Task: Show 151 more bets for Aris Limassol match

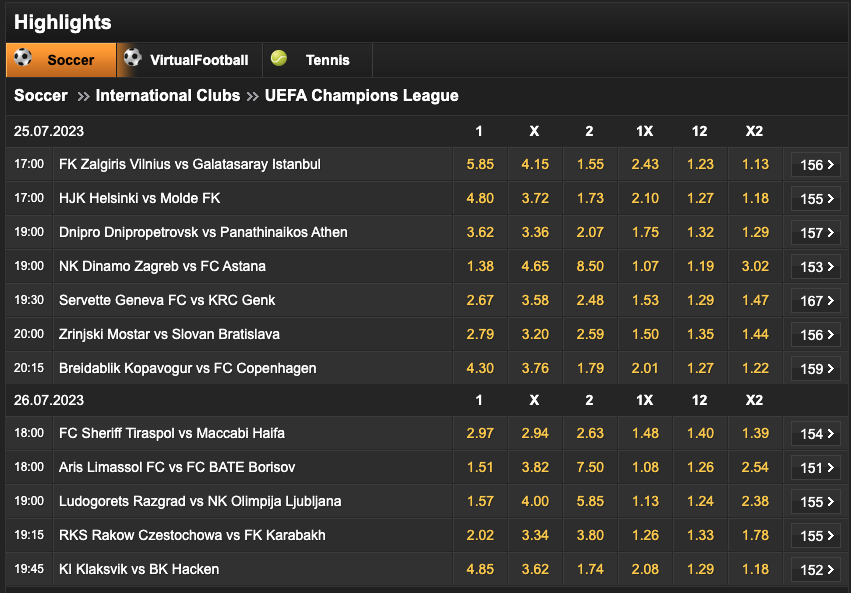Action: (x=816, y=468)
